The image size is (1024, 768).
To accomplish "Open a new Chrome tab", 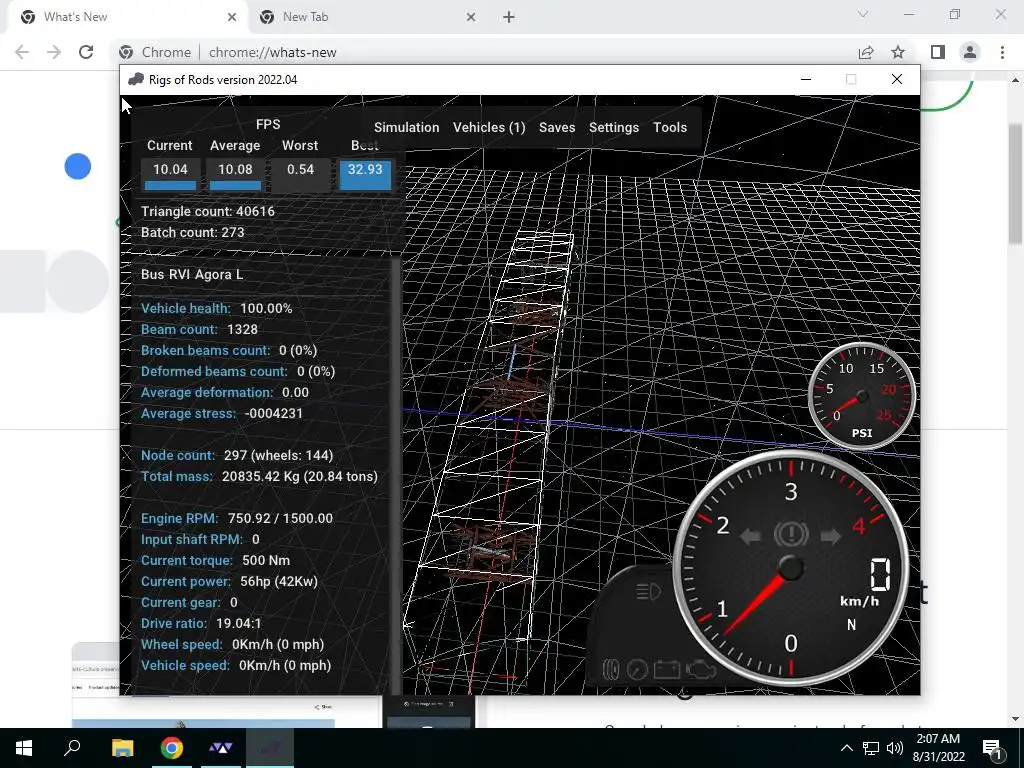I will 509,17.
